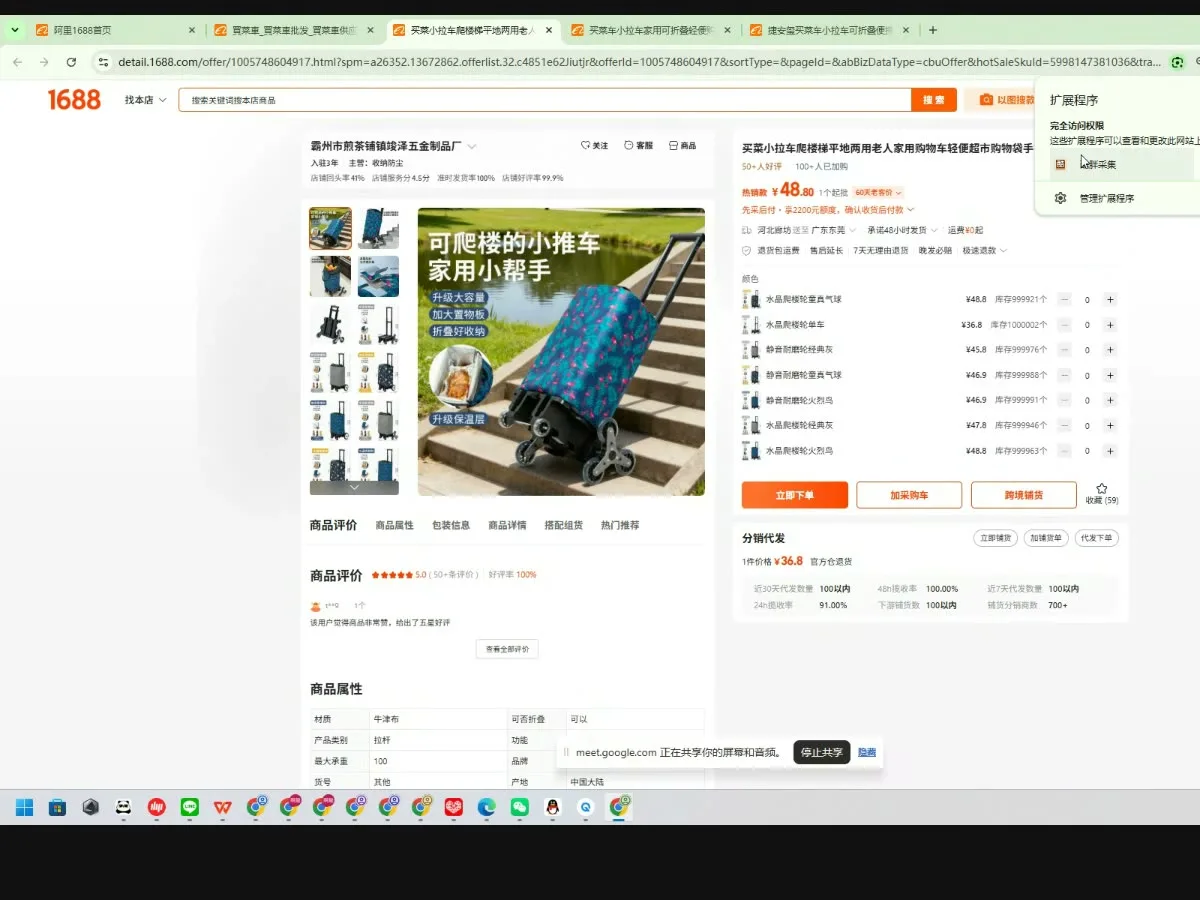Viewport: 1200px width, 900px height.
Task: Open new browser tab with plus
Action: [933, 30]
